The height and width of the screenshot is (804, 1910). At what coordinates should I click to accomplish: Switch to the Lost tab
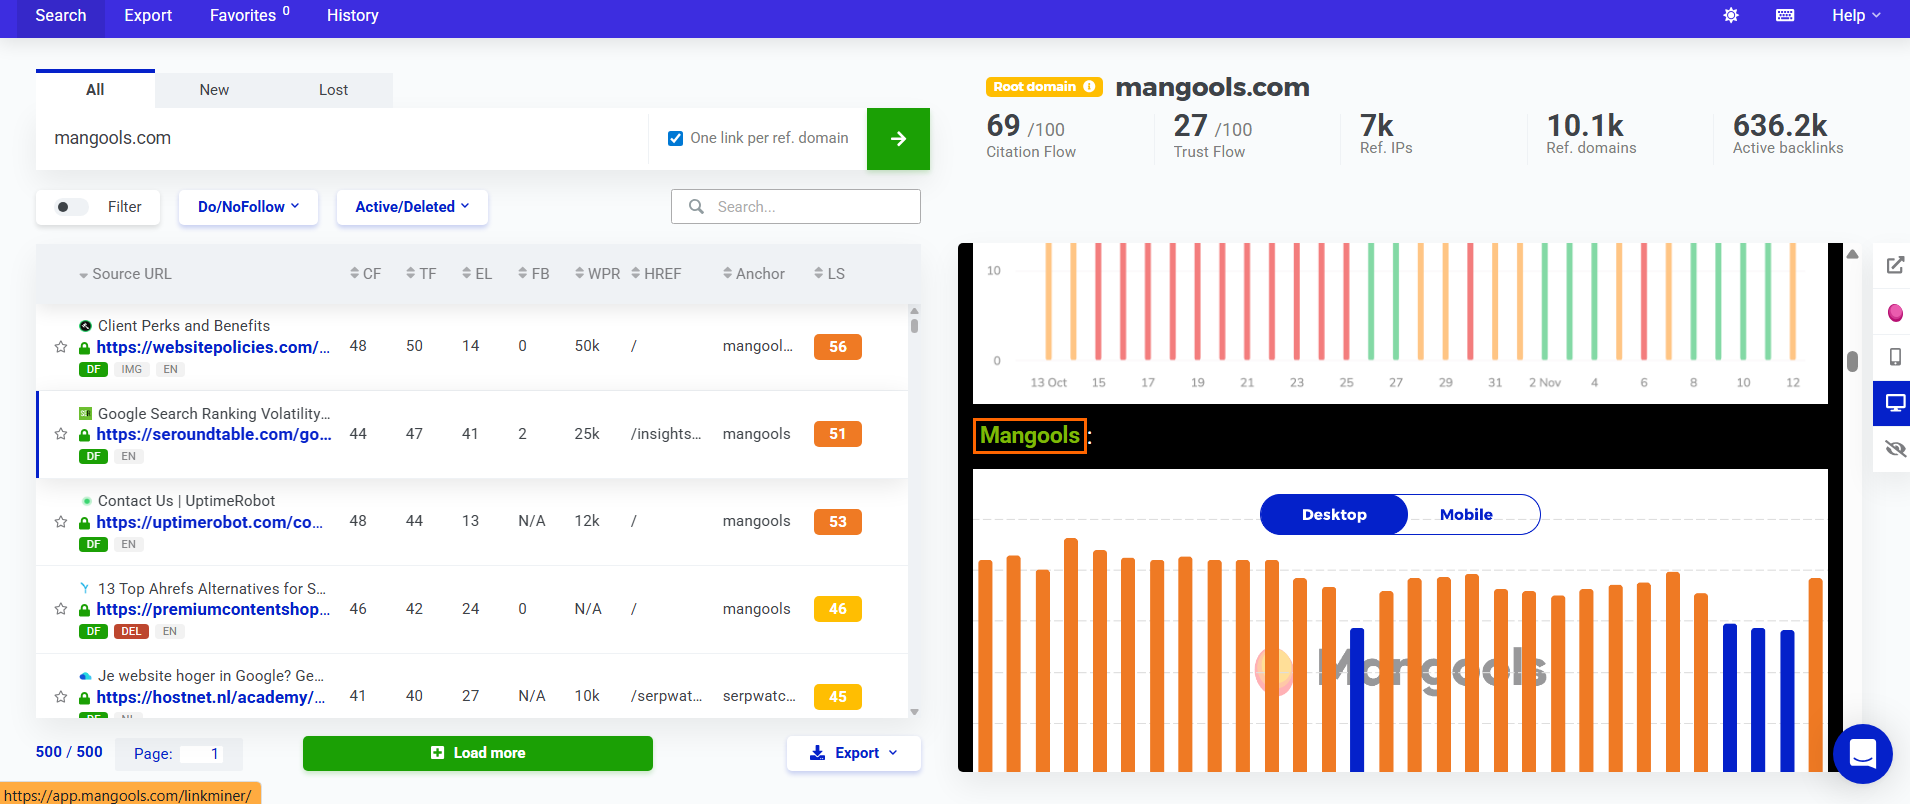click(x=333, y=90)
